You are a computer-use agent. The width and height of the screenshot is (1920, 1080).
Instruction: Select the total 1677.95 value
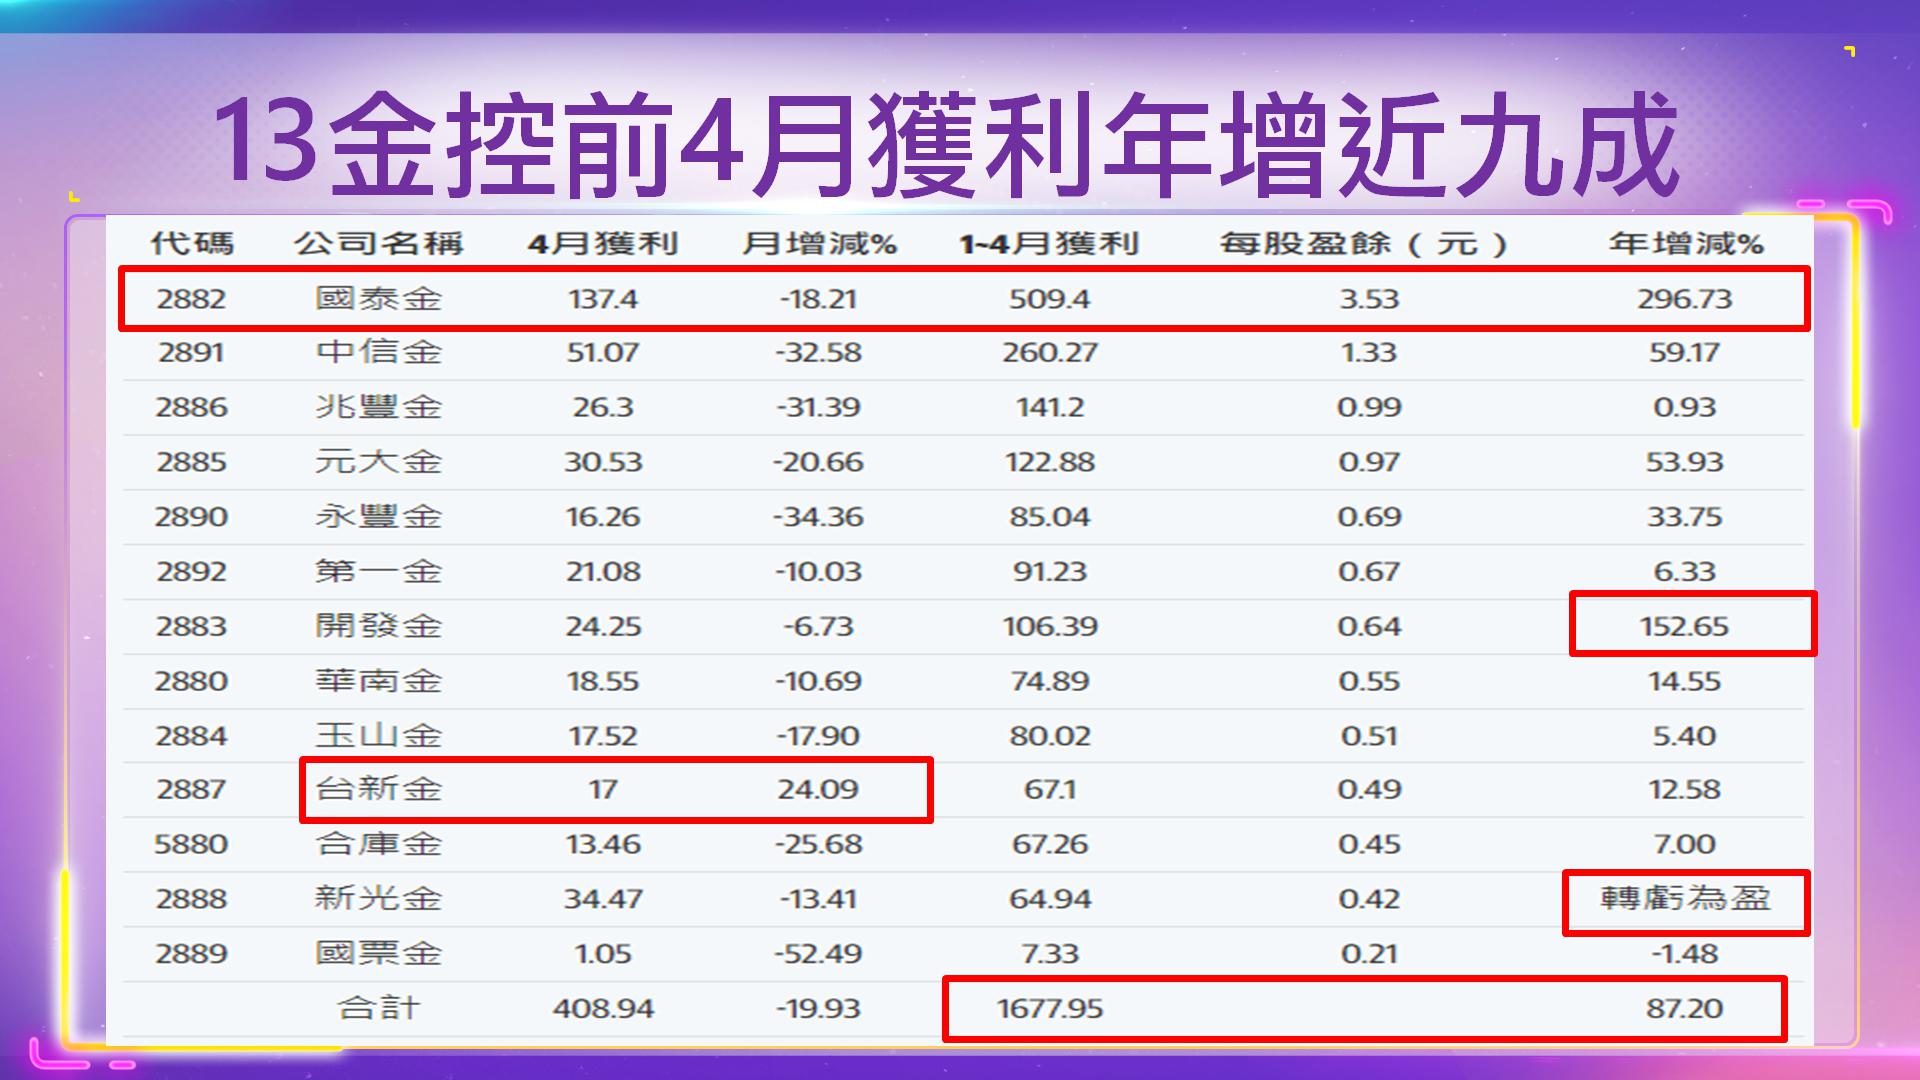coord(1049,1008)
